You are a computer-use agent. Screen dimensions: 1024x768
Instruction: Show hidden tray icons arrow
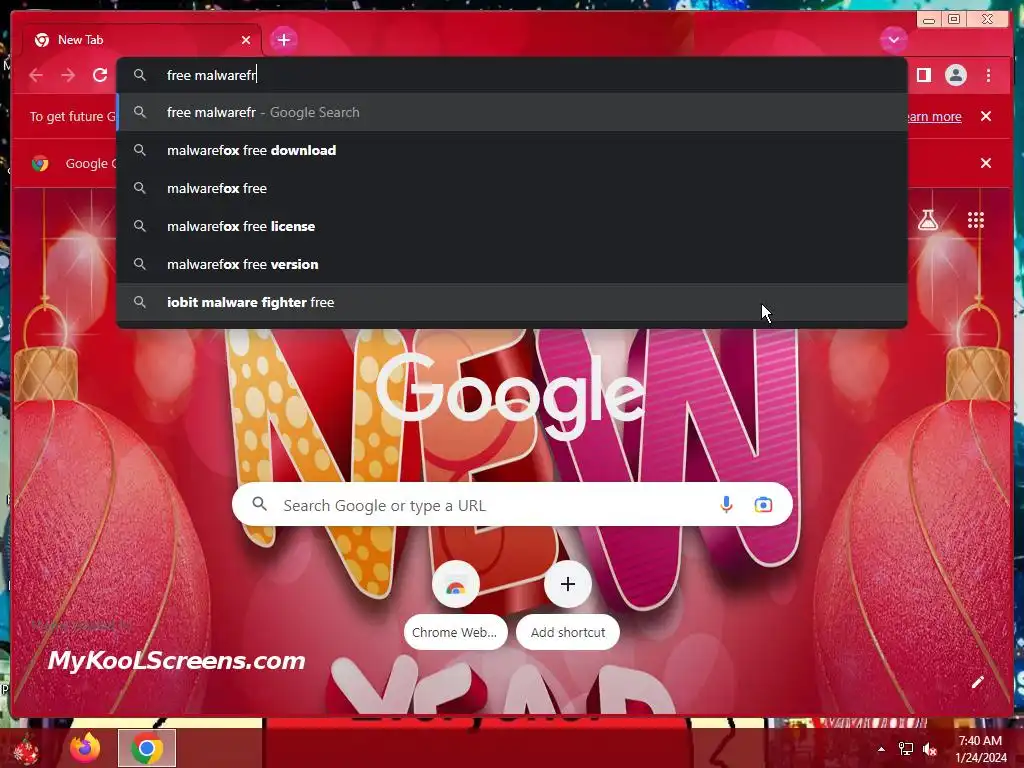pyautogui.click(x=881, y=749)
